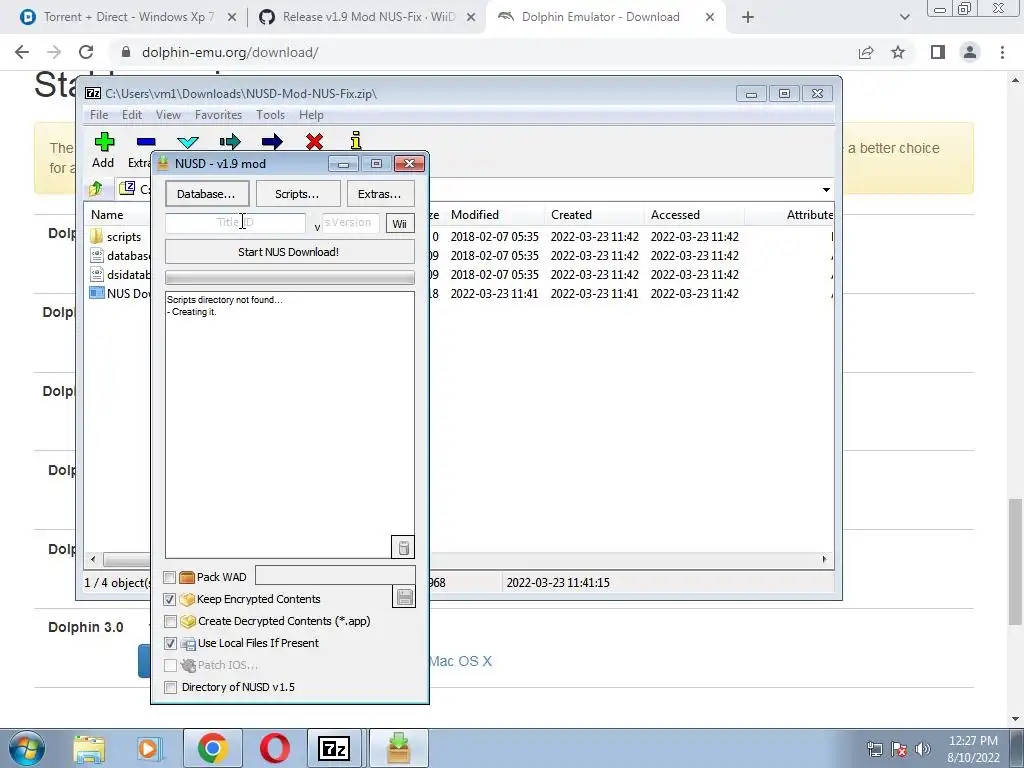Open the 7-Zip Favorites menu

[218, 115]
